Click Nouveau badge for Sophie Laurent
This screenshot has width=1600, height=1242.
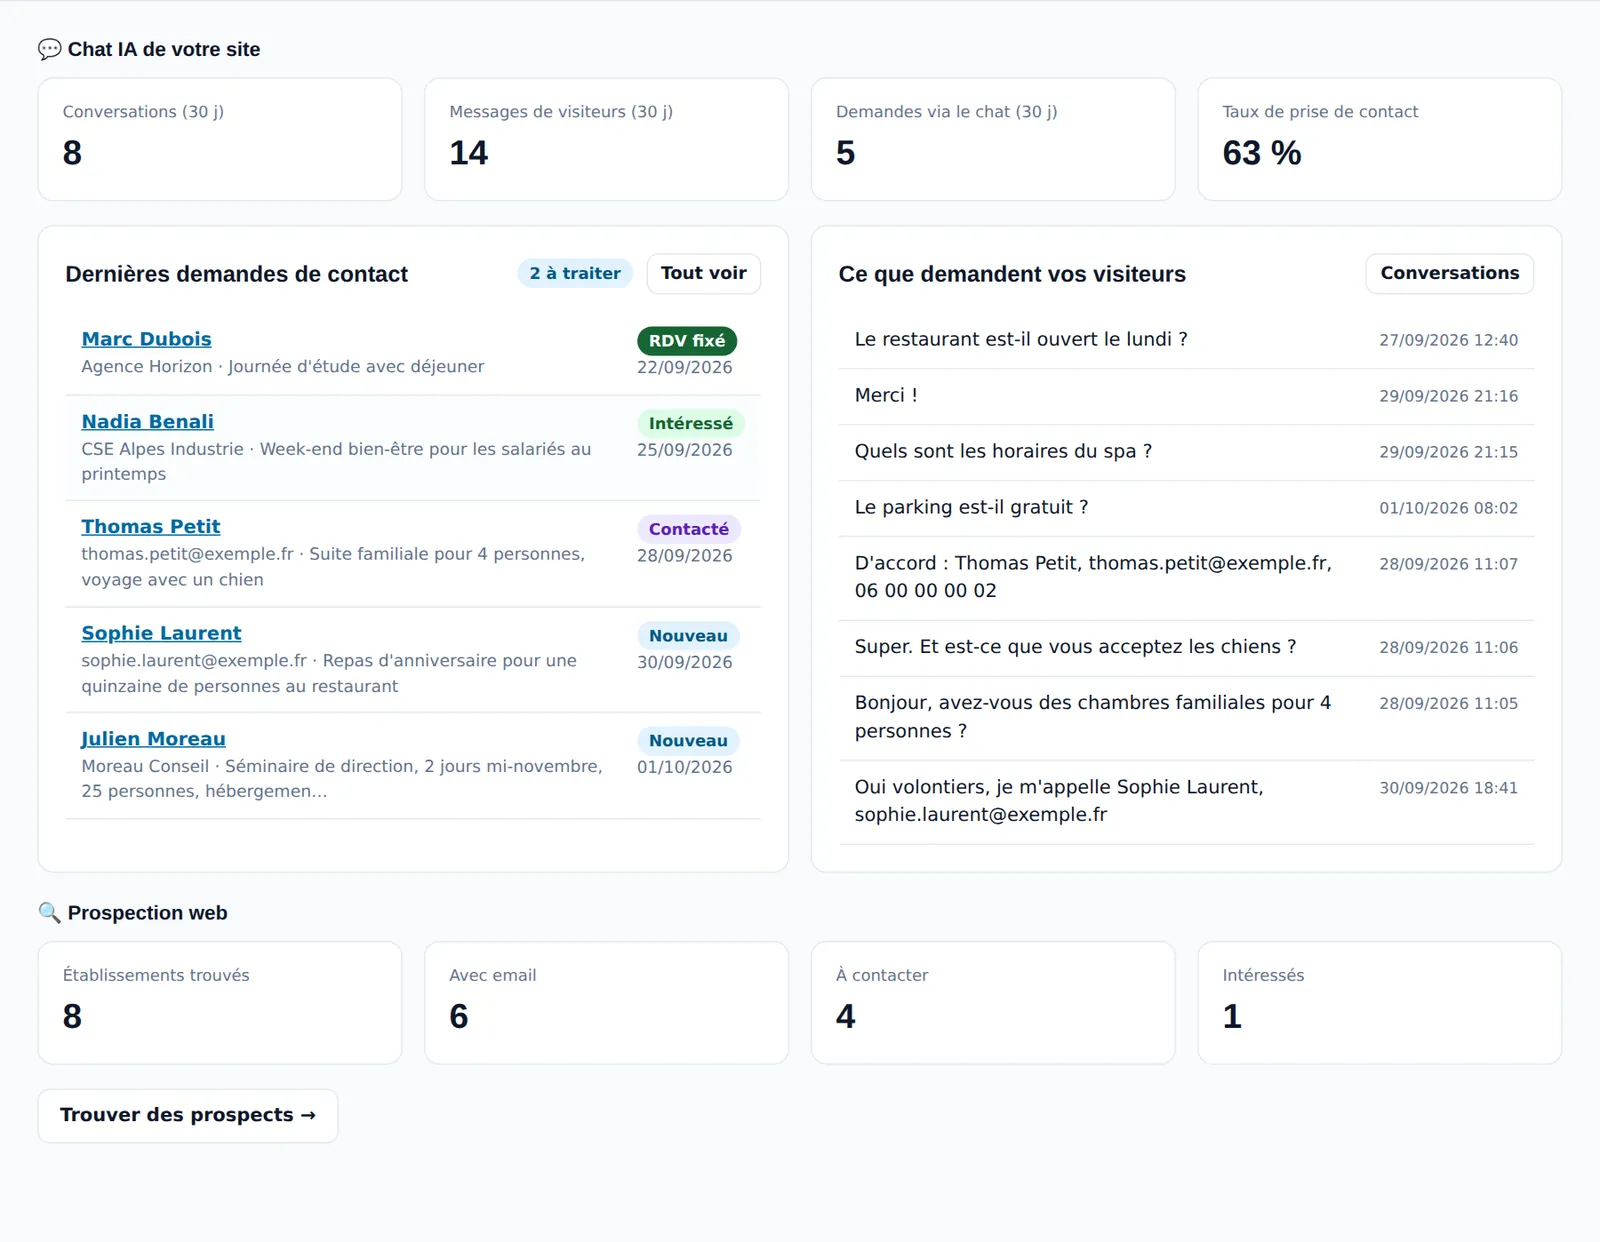coord(688,636)
